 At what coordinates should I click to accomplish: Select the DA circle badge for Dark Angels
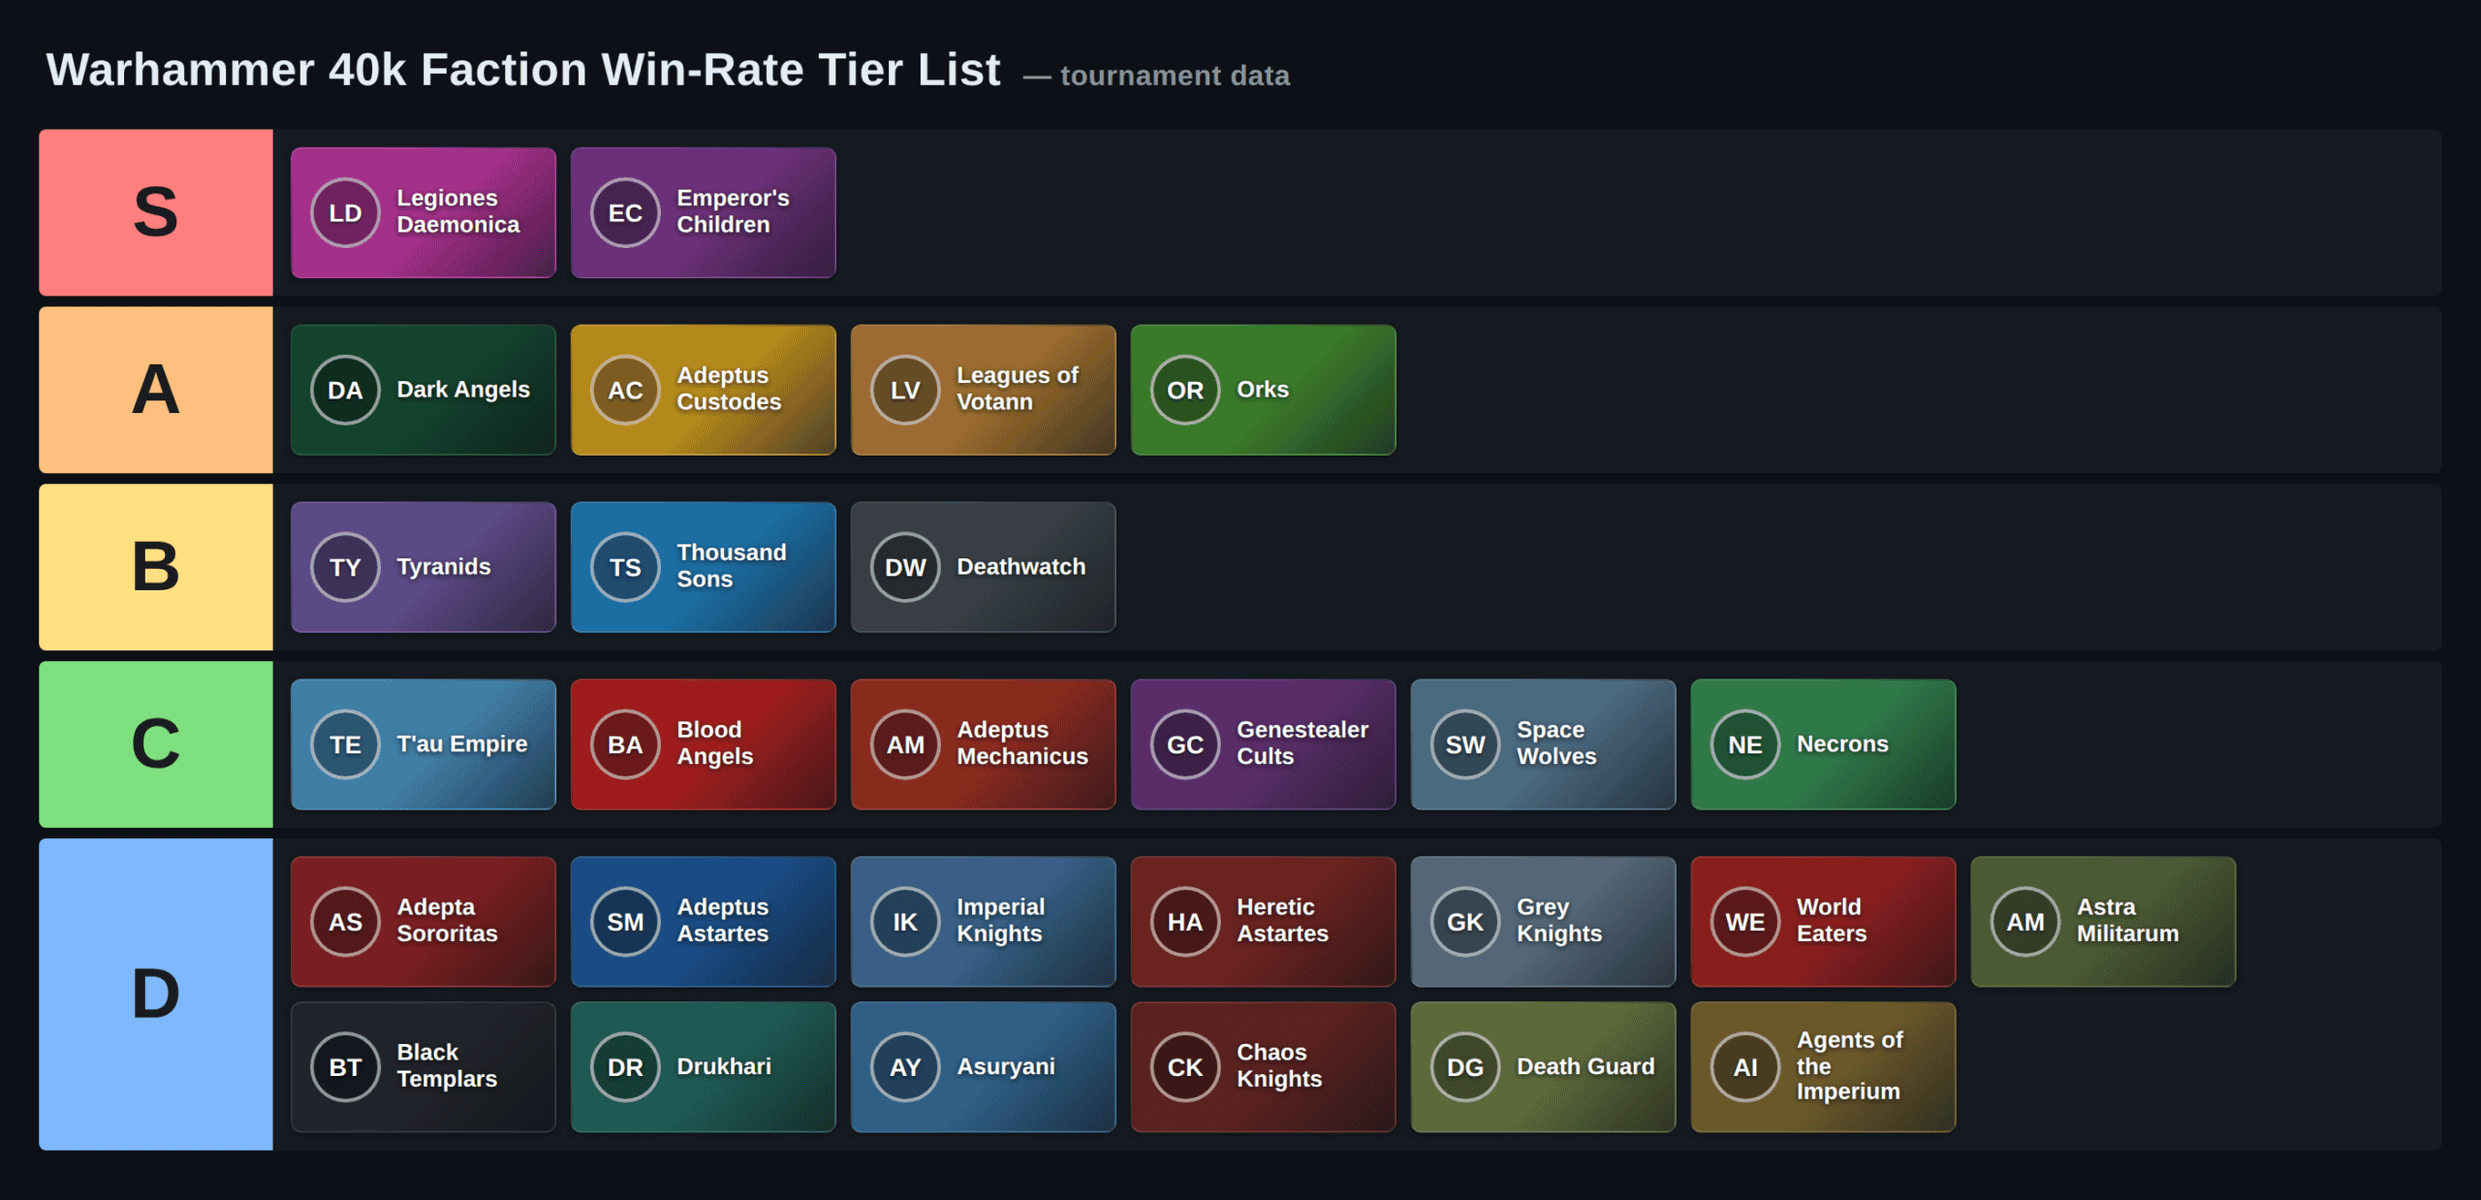pyautogui.click(x=345, y=390)
